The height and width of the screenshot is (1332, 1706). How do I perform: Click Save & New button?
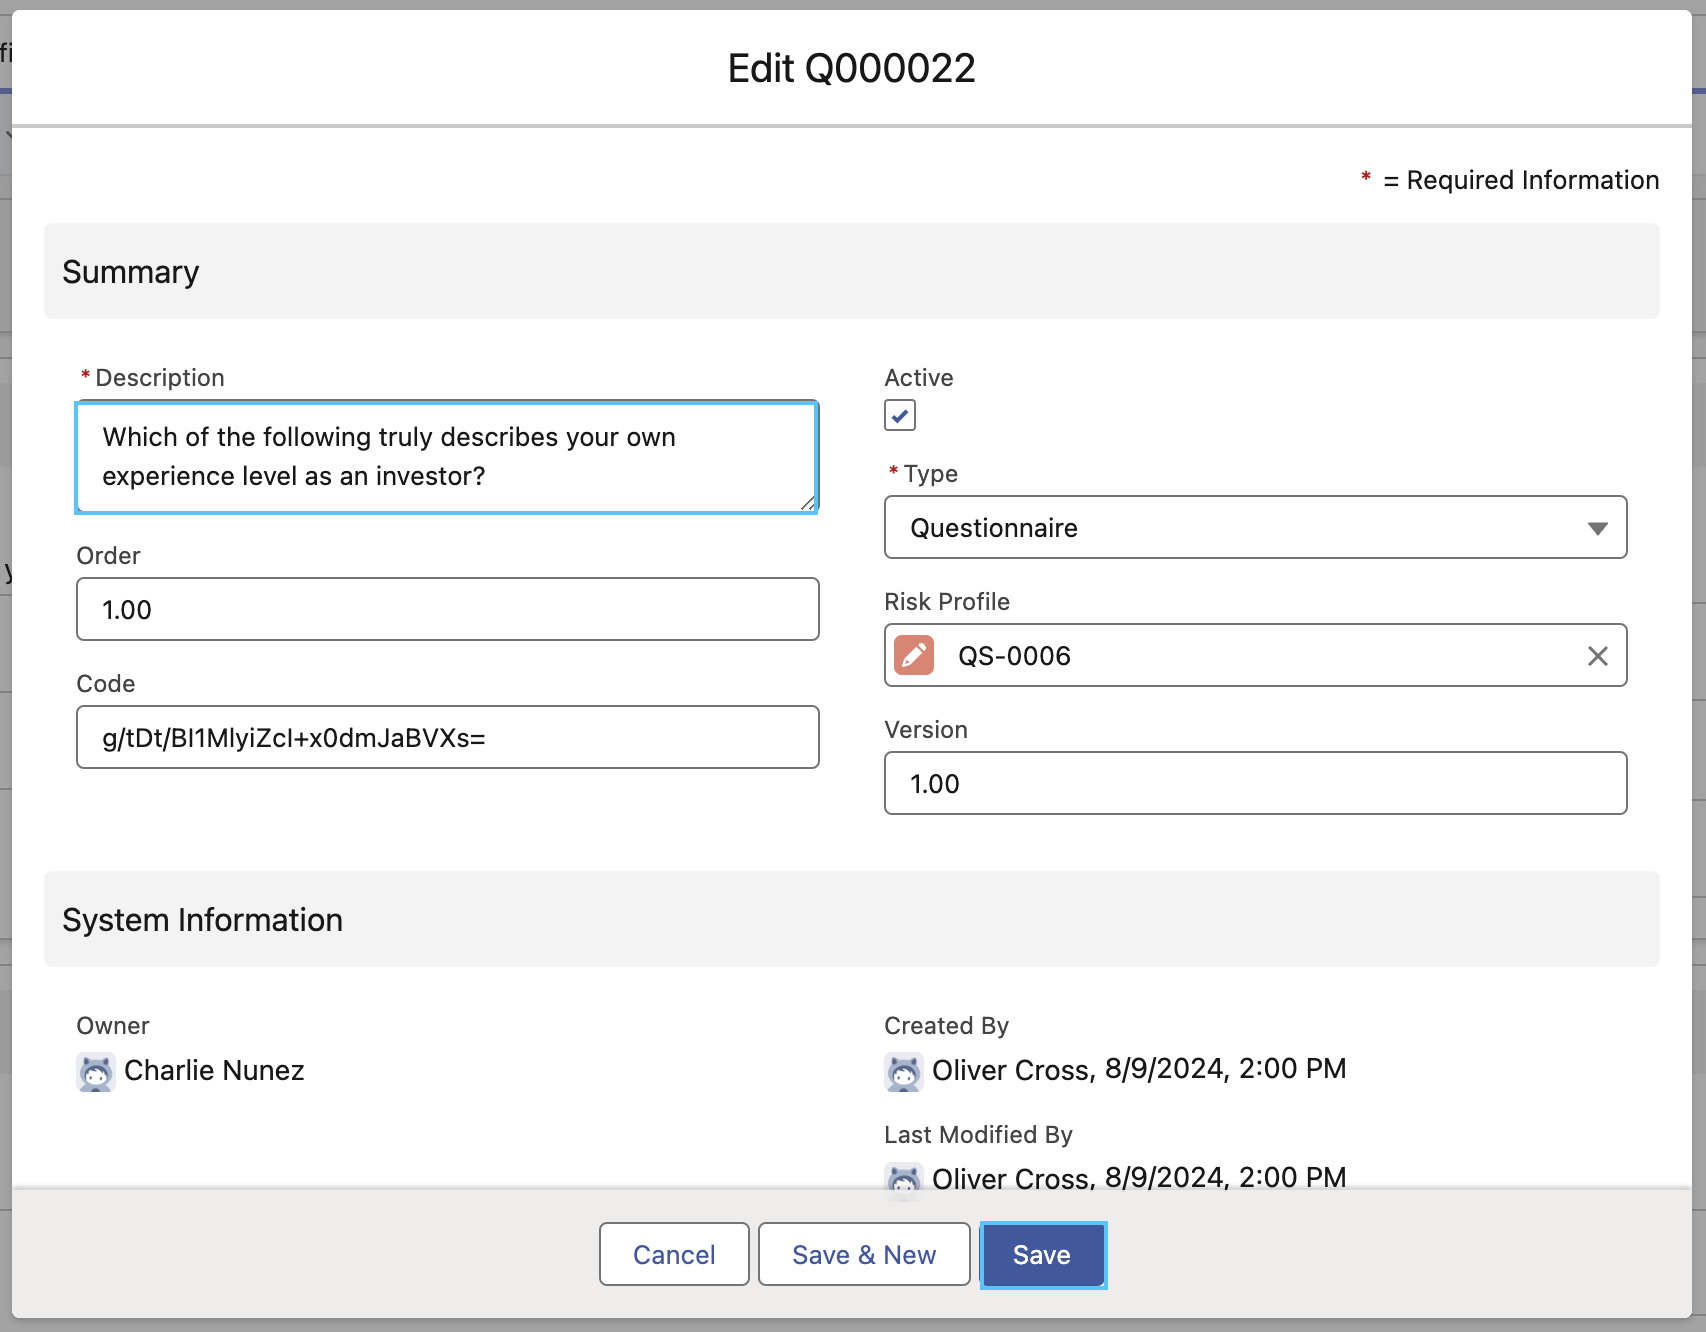[864, 1254]
